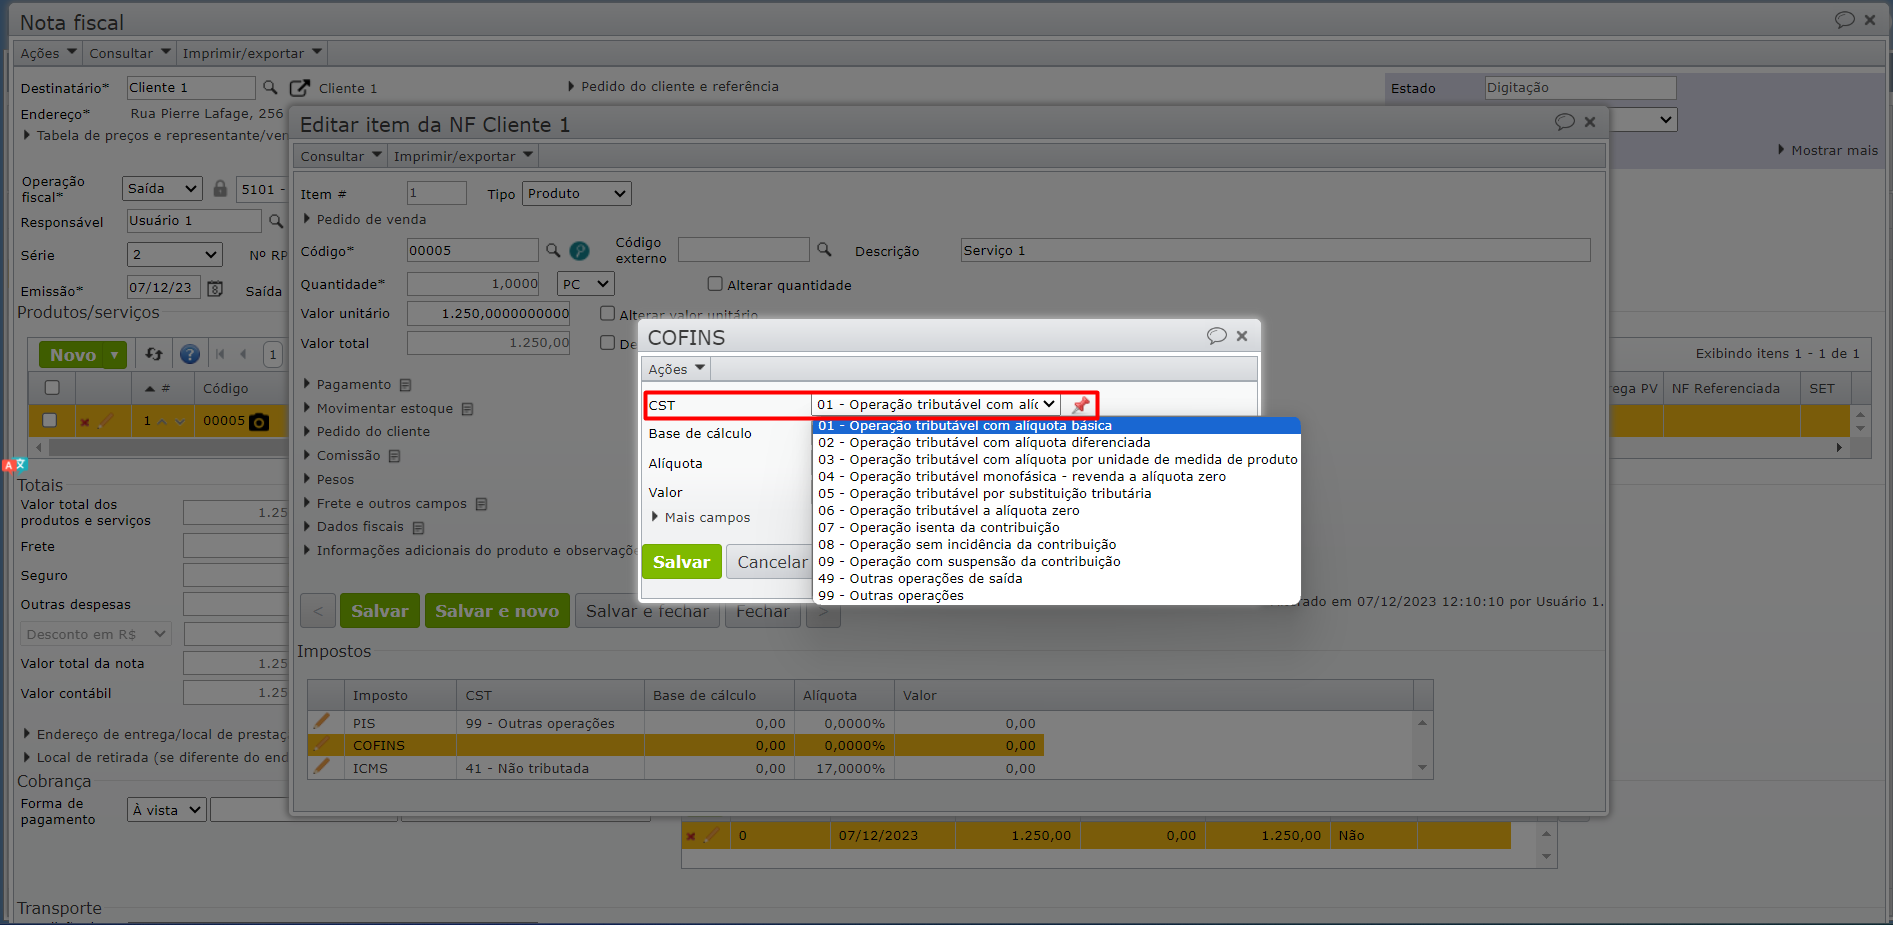1893x925 pixels.
Task: Go to first page of products grid
Action: pyautogui.click(x=220, y=354)
